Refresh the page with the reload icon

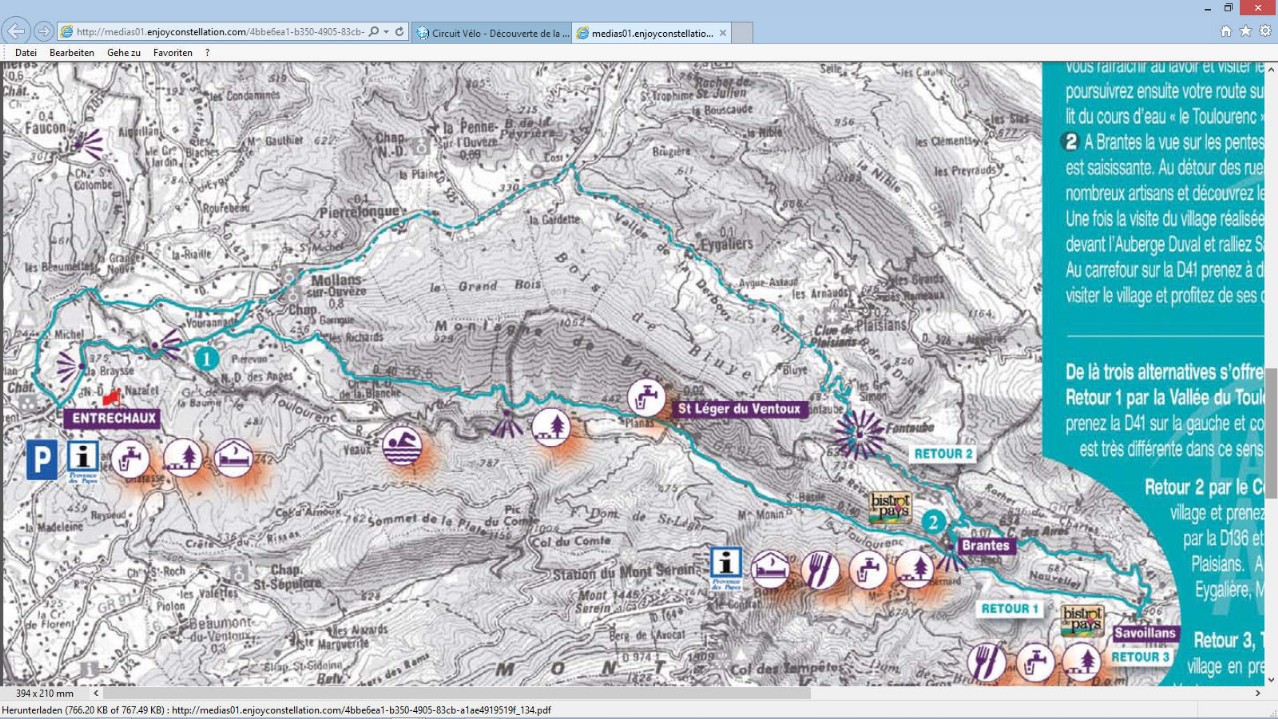click(x=399, y=32)
